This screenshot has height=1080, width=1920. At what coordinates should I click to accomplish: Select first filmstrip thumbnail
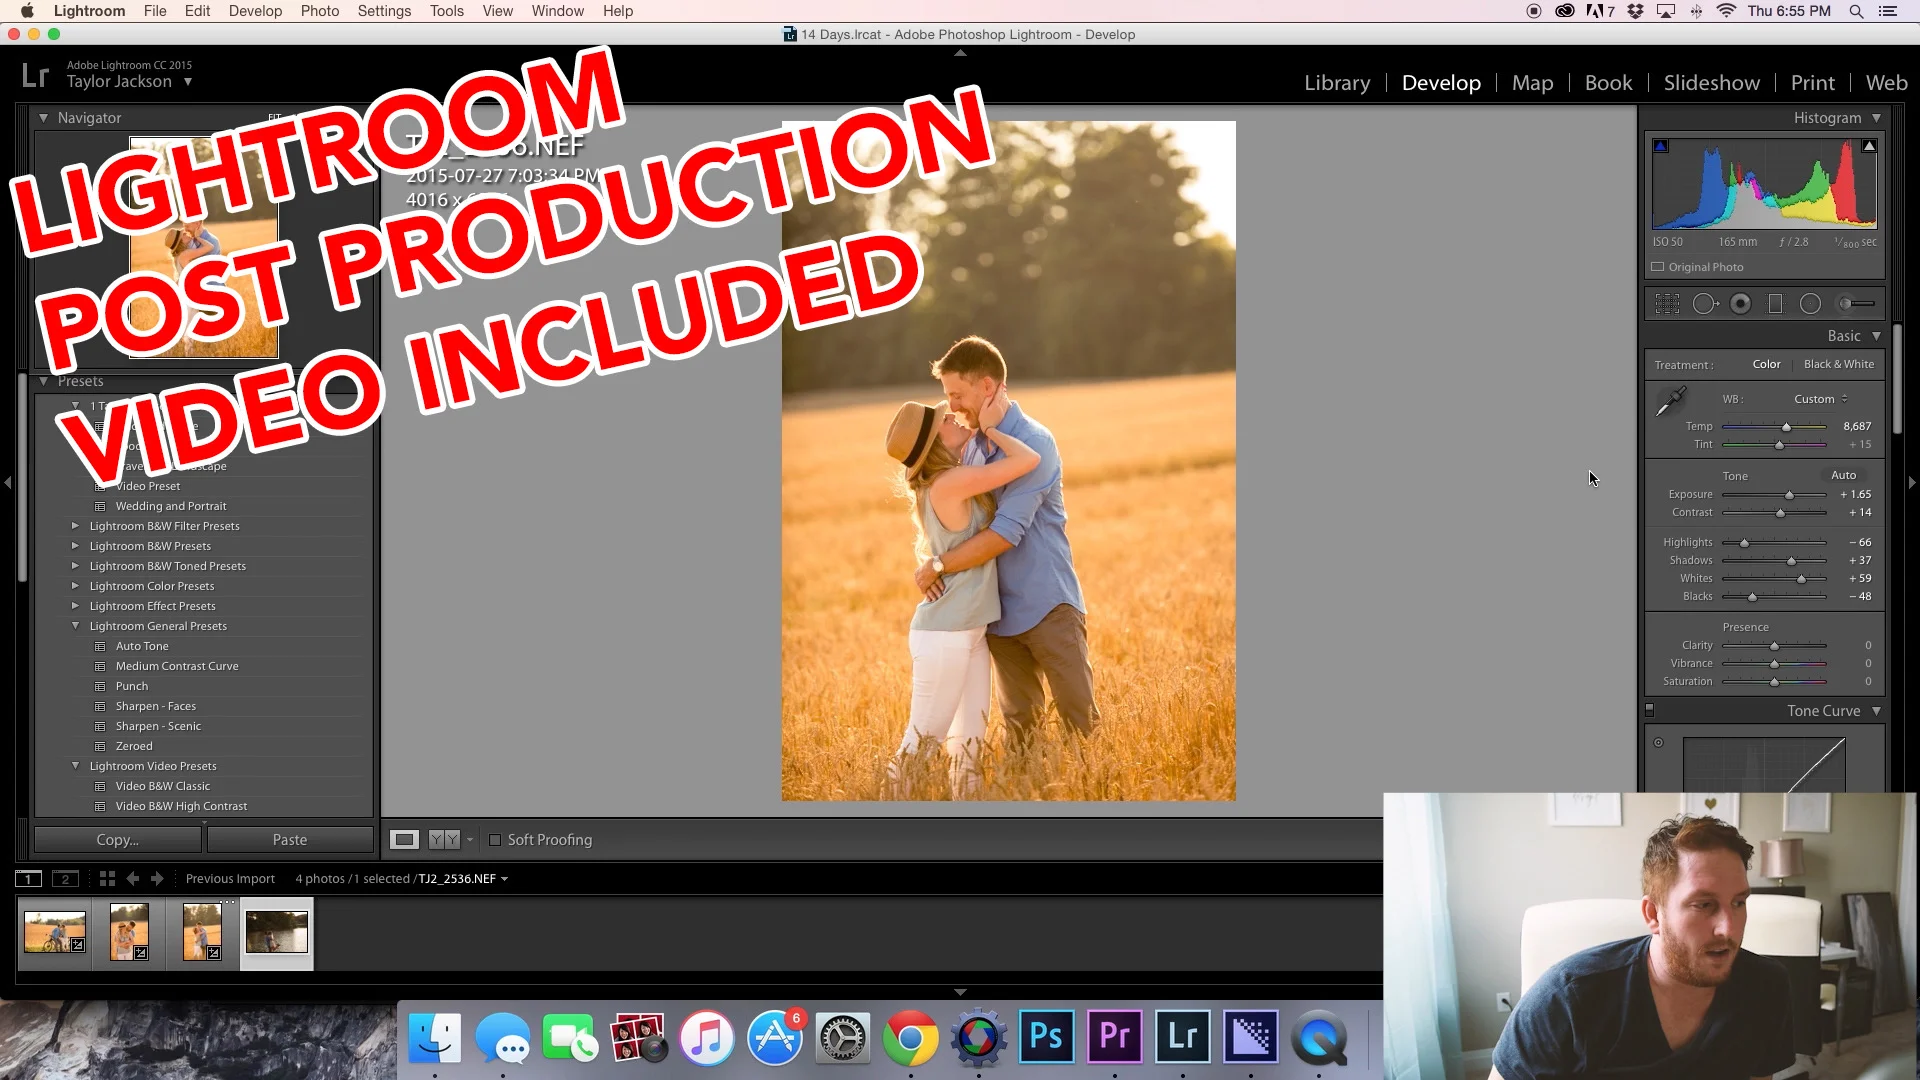(x=55, y=932)
